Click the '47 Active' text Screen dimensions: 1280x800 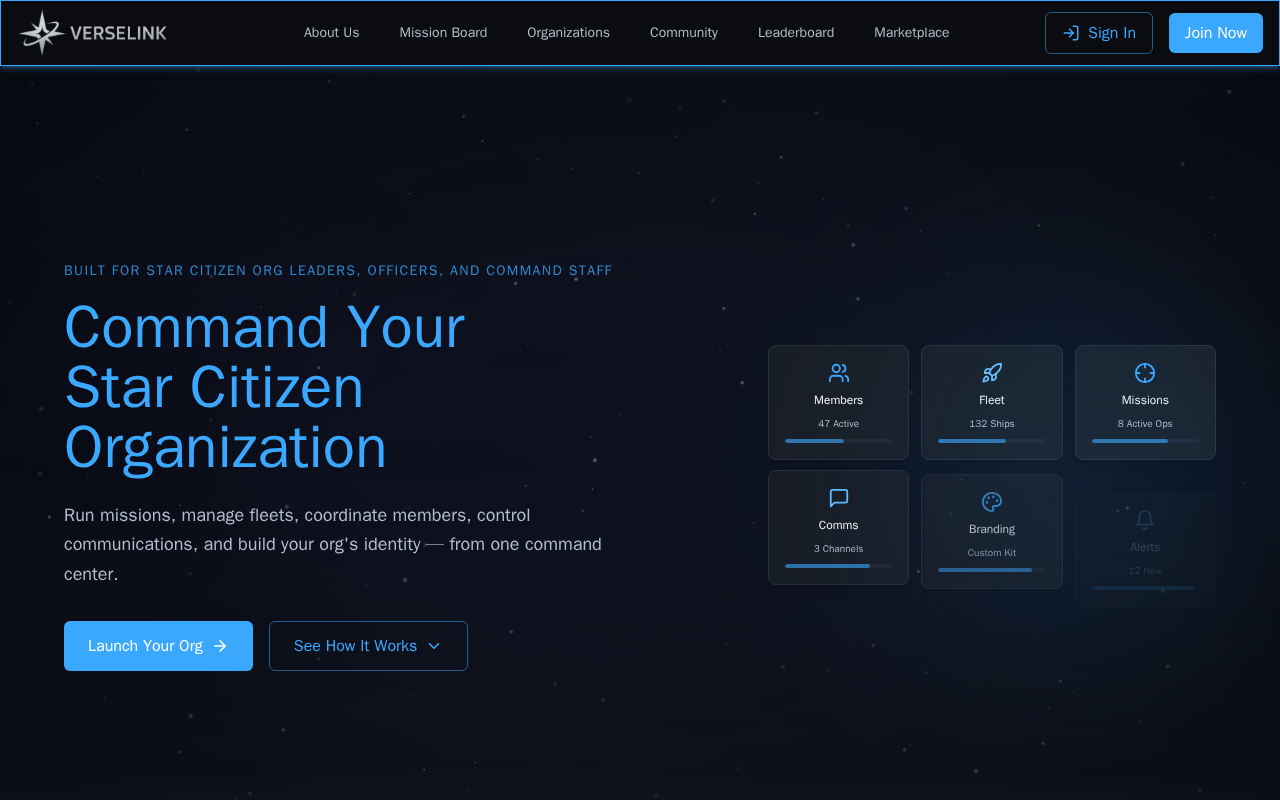[839, 424]
